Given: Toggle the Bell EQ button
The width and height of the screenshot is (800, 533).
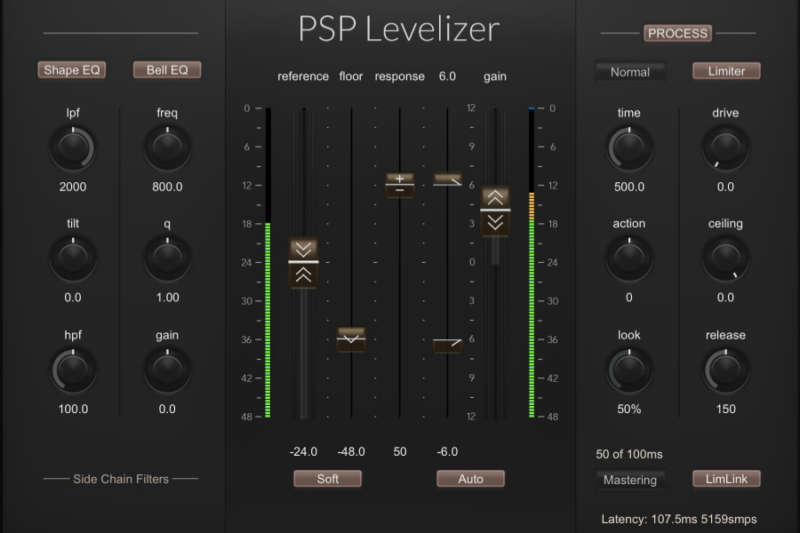Looking at the screenshot, I should coord(167,70).
